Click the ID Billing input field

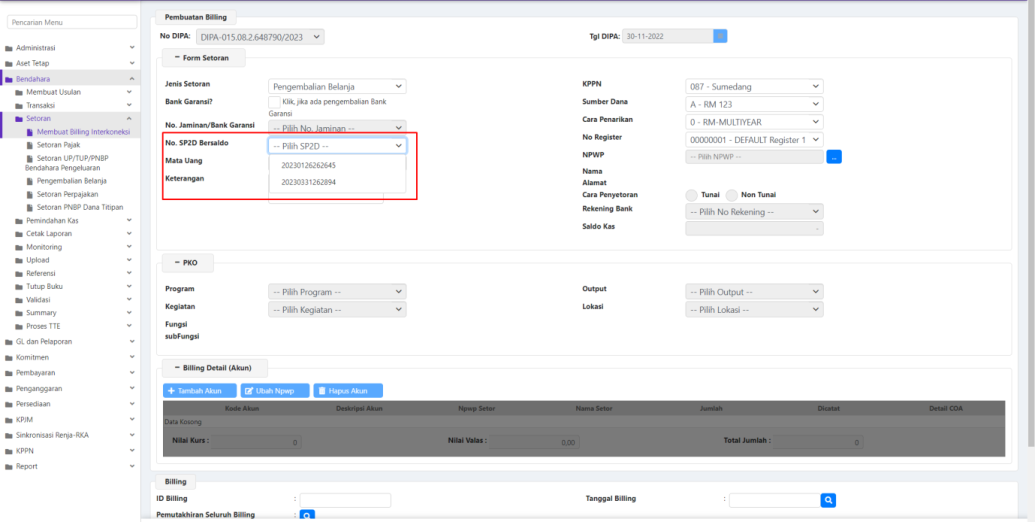tap(345, 500)
